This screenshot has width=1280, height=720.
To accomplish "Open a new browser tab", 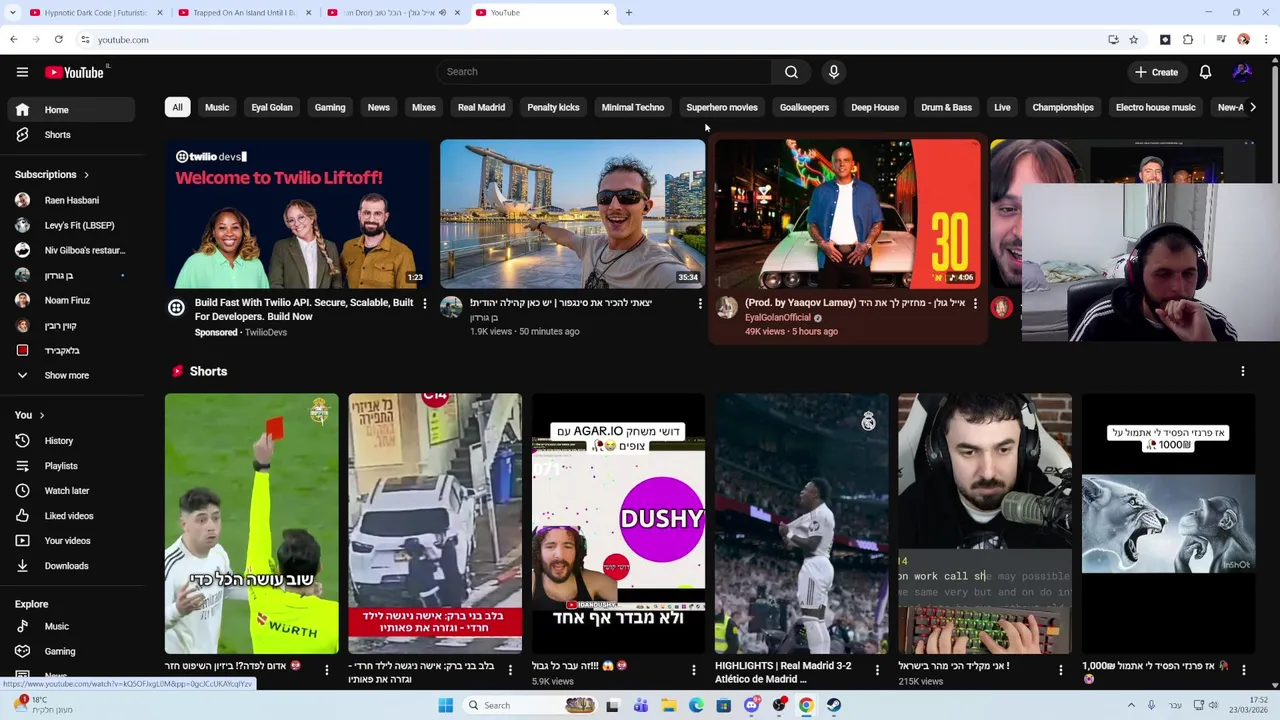I will tap(628, 13).
